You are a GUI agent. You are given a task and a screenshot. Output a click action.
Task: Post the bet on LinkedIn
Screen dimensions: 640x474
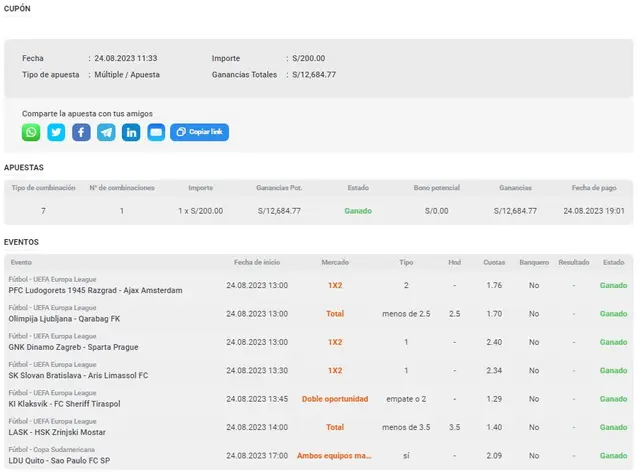131,132
